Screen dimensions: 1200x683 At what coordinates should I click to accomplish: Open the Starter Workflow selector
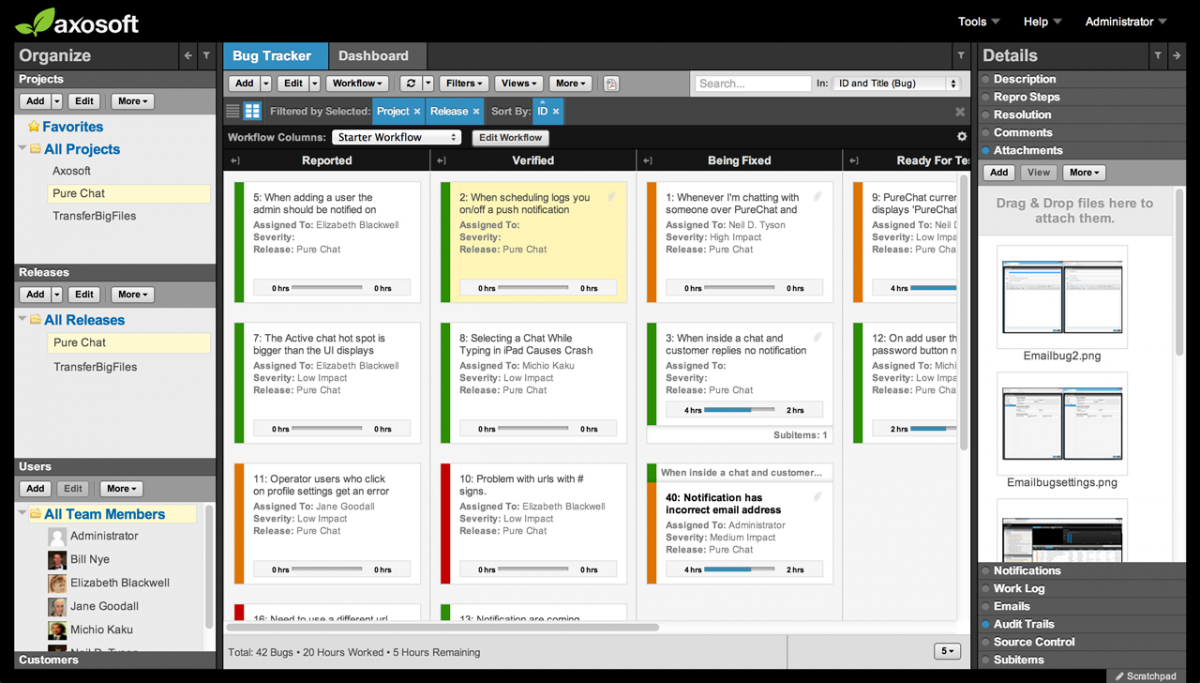tap(396, 136)
